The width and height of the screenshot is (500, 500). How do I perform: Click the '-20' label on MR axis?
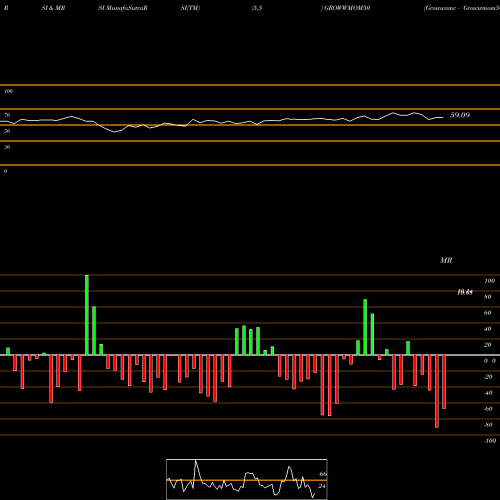pos(488,377)
